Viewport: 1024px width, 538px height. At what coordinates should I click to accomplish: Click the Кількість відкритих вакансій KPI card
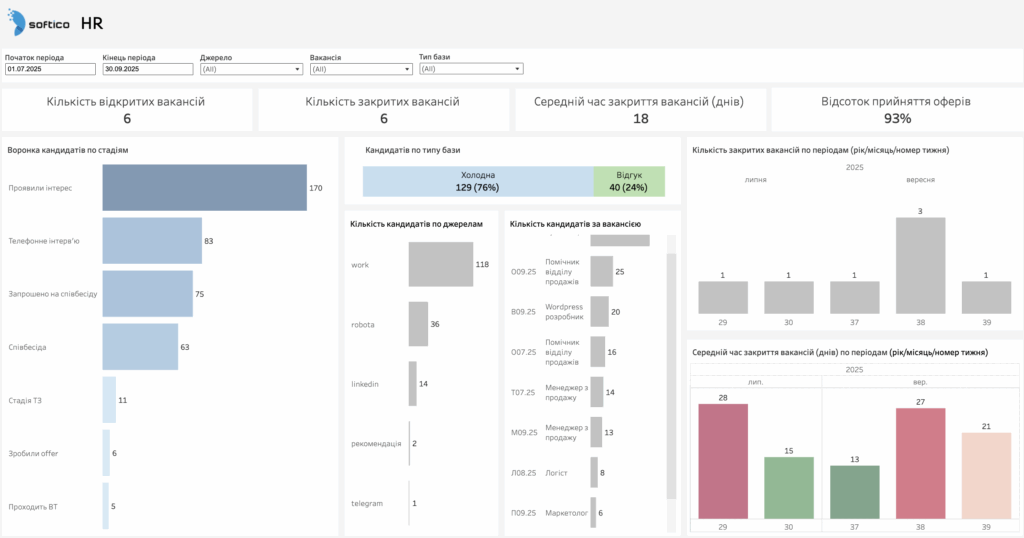click(127, 110)
